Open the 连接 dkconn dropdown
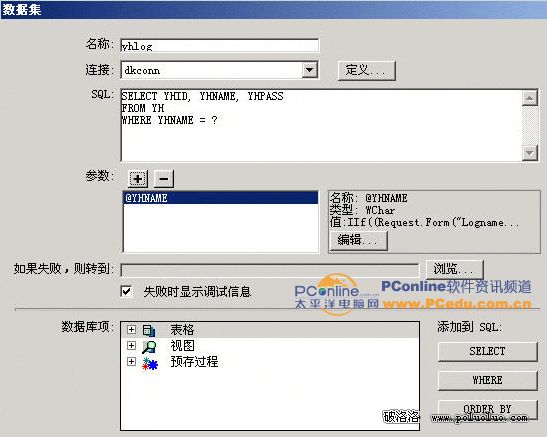 pos(309,70)
